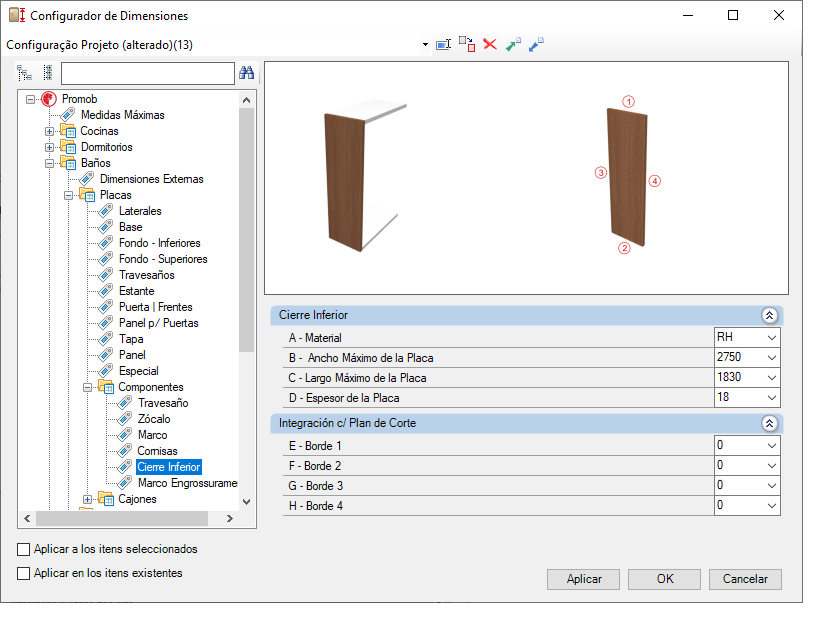Image resolution: width=831 pixels, height=617 pixels.
Task: Expand the Cocinas tree node
Action: 49,131
